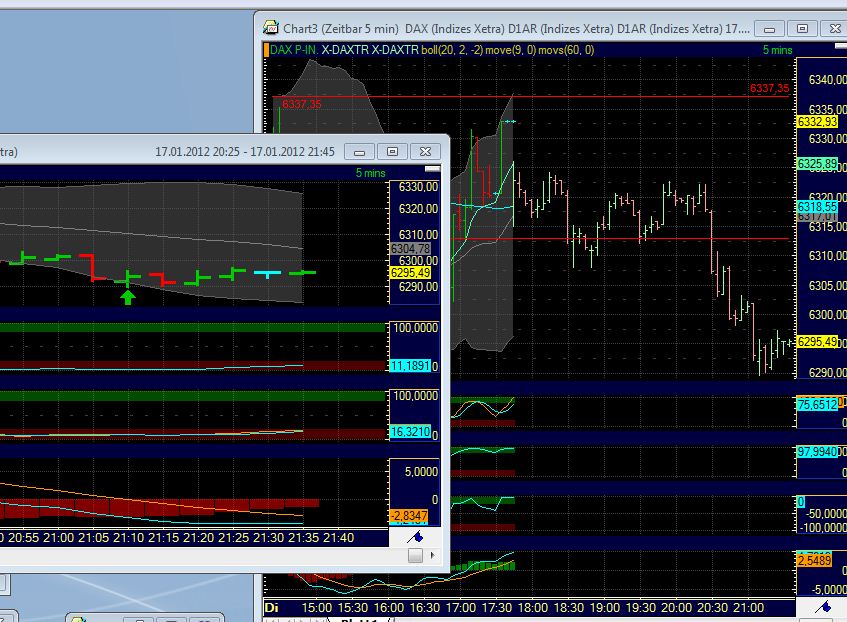Viewport: 847px width, 622px height.
Task: Click the blue flag icon in the front chart window
Action: coord(417,536)
